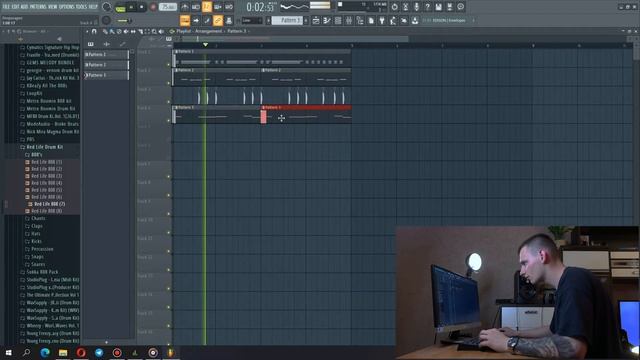Screen dimensions: 640x360
Task: Collapse the 808's subfolder
Action: coord(33,155)
